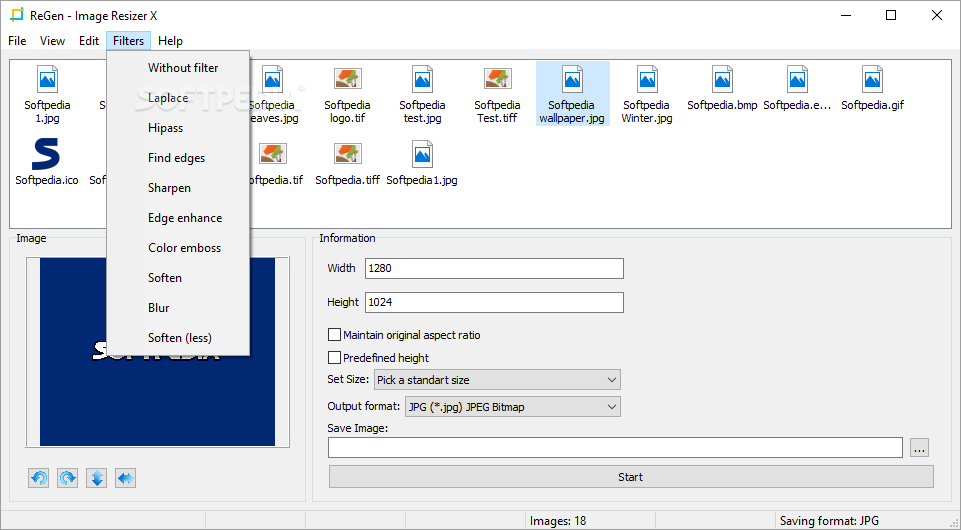Select Softpedia.tiff file icon
Viewport: 961px width, 530px height.
pos(348,154)
